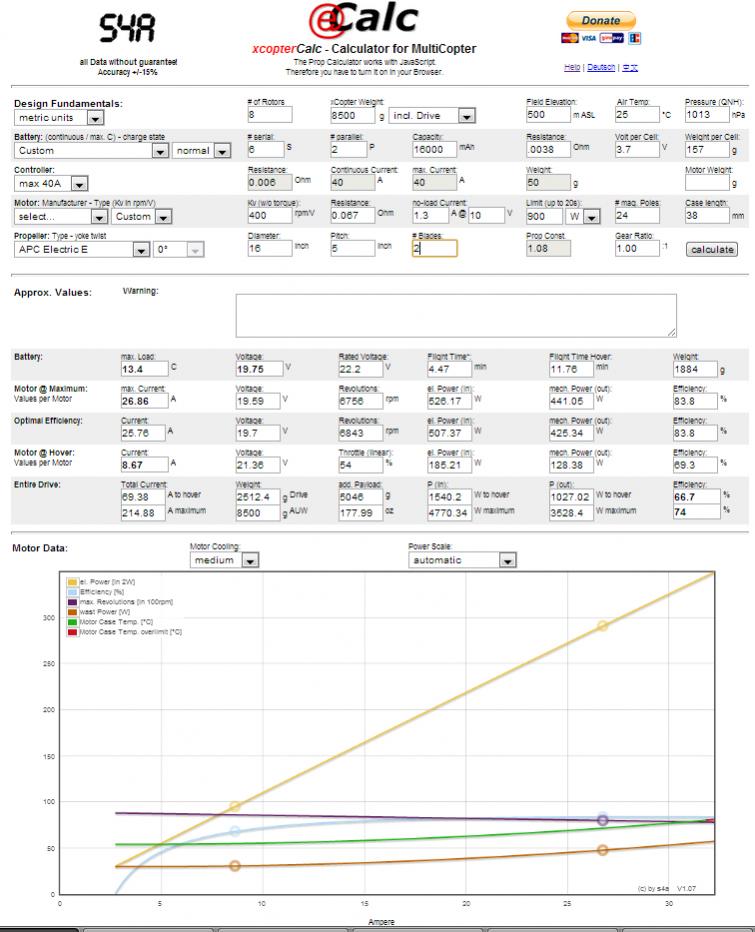The height and width of the screenshot is (932, 755).
Task: Open the Power Scale automatic dropdown
Action: [462, 560]
